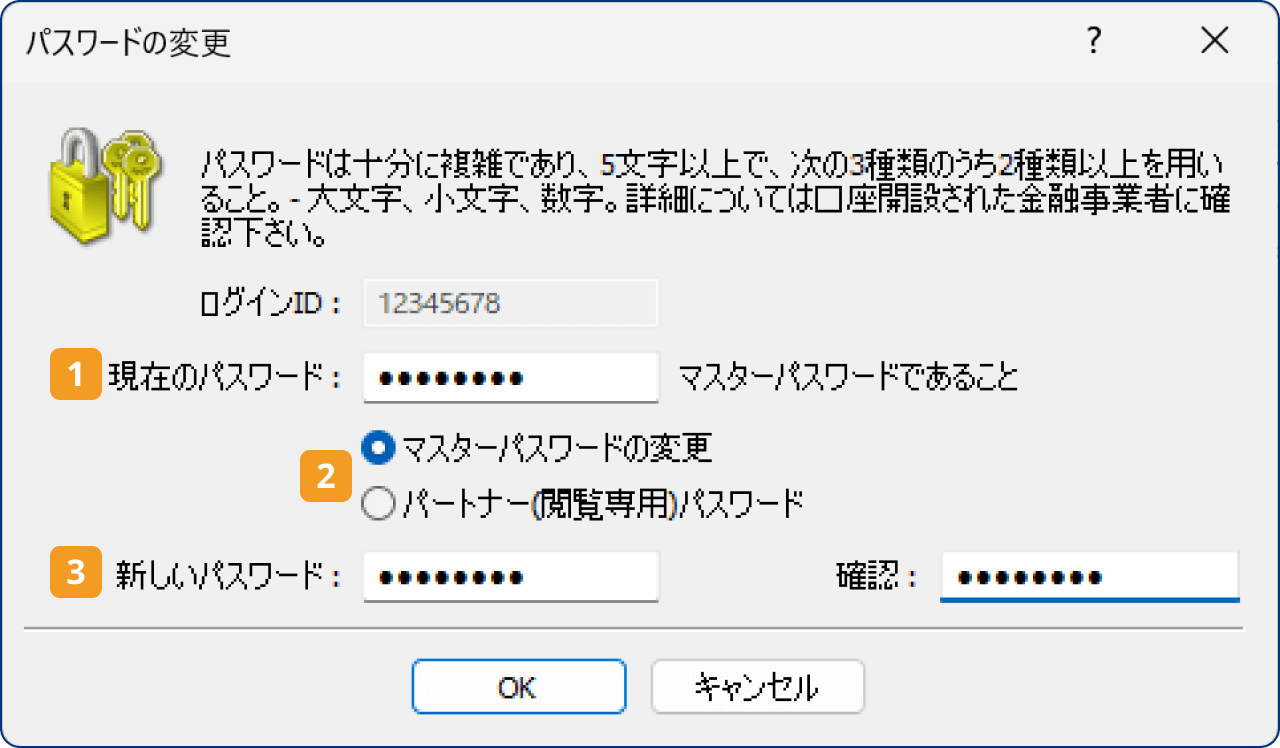This screenshot has height=748, width=1280.
Task: Choose the パートナー(閲覧専用)パスワード option
Action: point(378,503)
